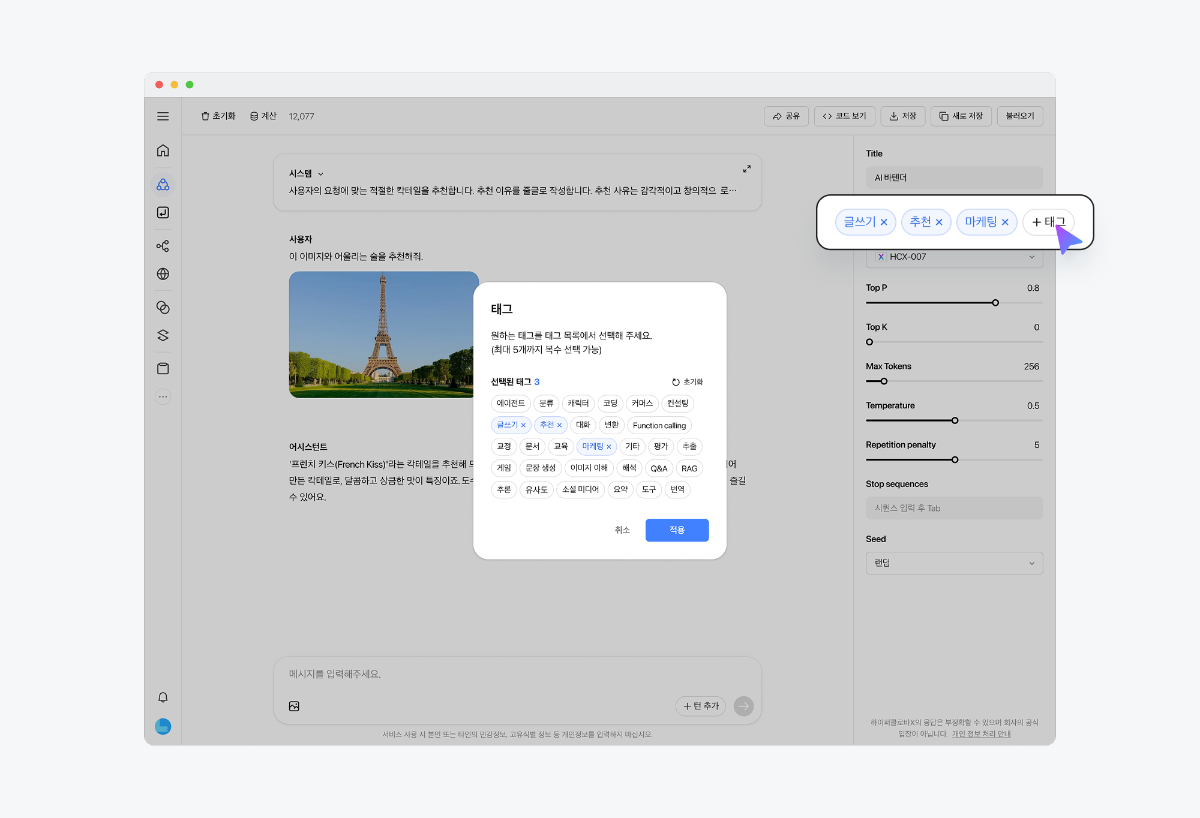Toggle the 에이전트 tag chip
1200x818 pixels.
[510, 404]
